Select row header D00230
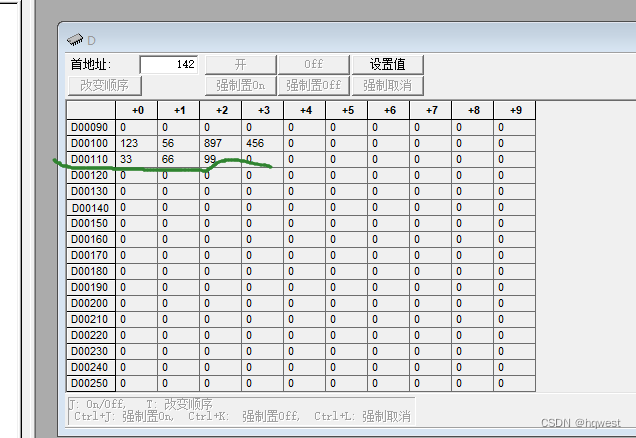Viewport: 636px width, 438px height. click(x=91, y=352)
